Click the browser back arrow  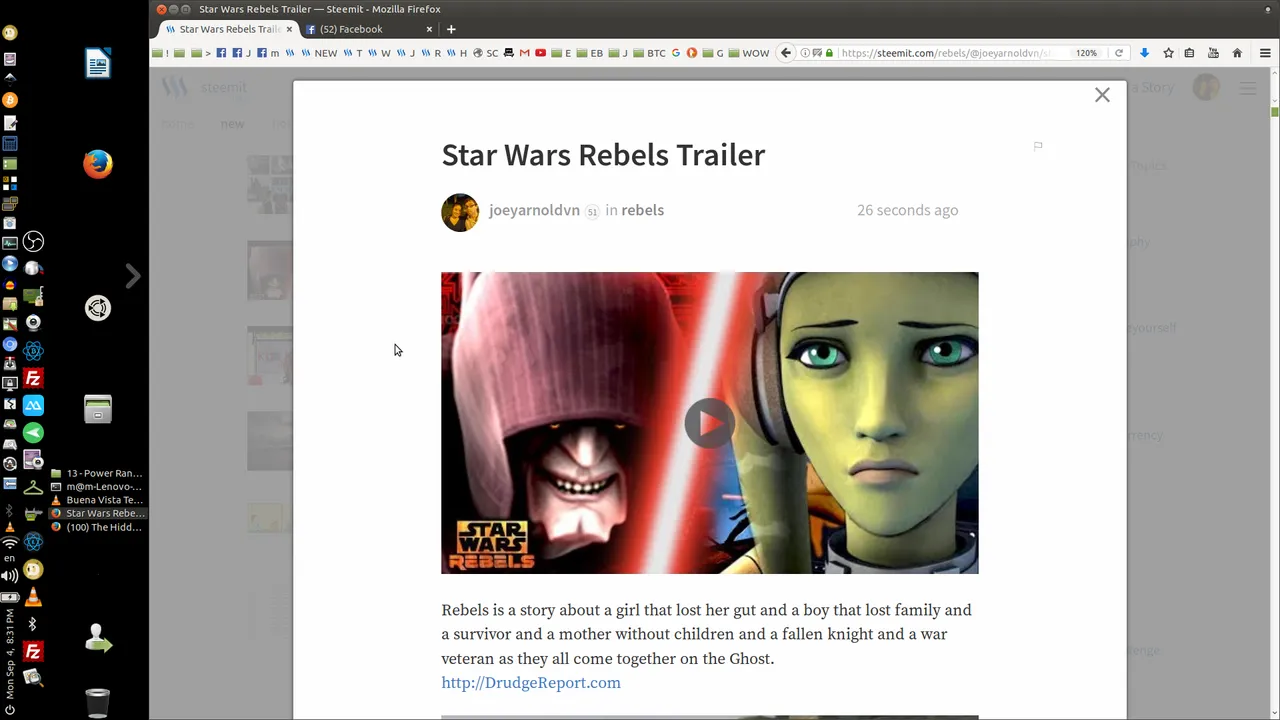[786, 53]
